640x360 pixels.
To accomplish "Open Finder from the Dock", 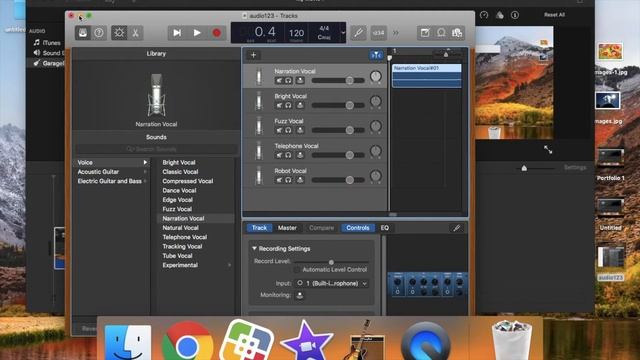I will click(127, 342).
